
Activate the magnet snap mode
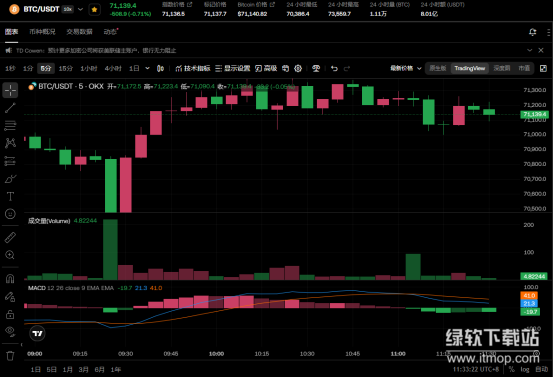point(10,279)
